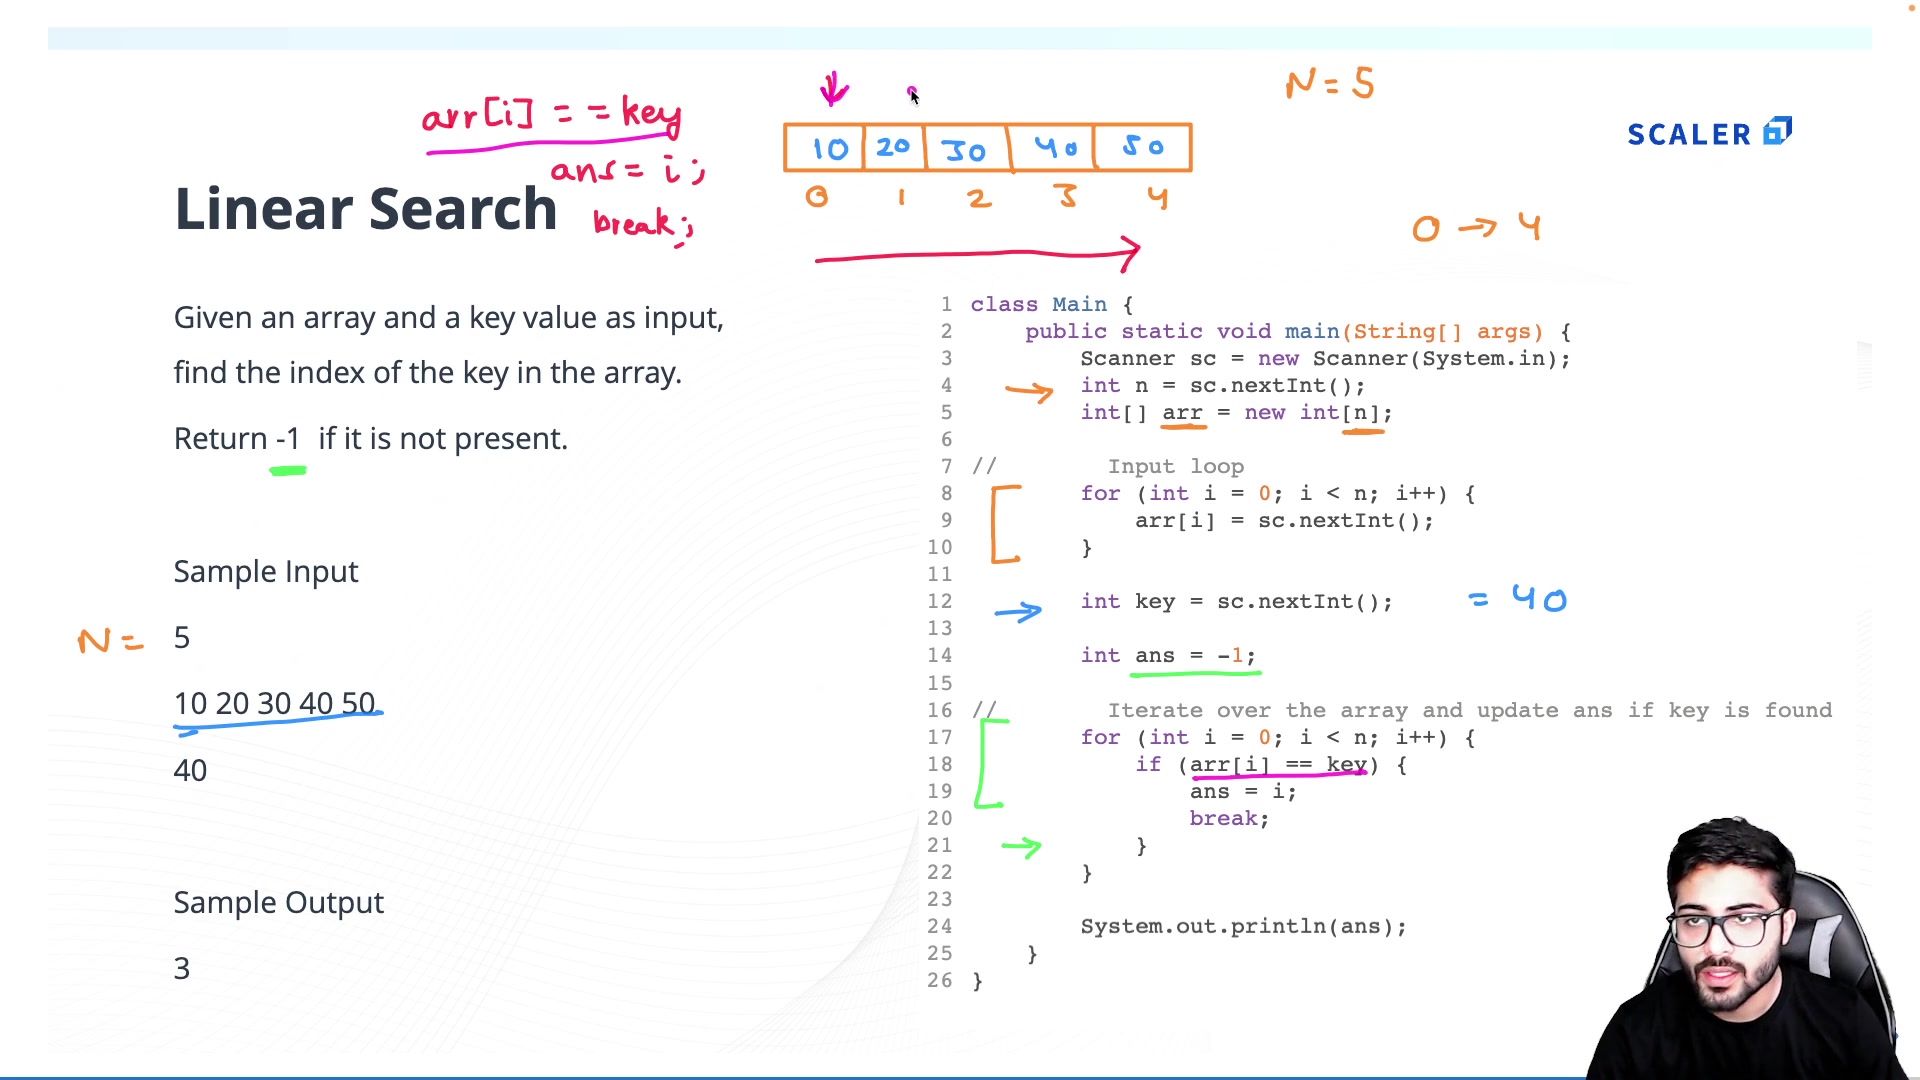Click the SCALER logo

(x=1709, y=133)
